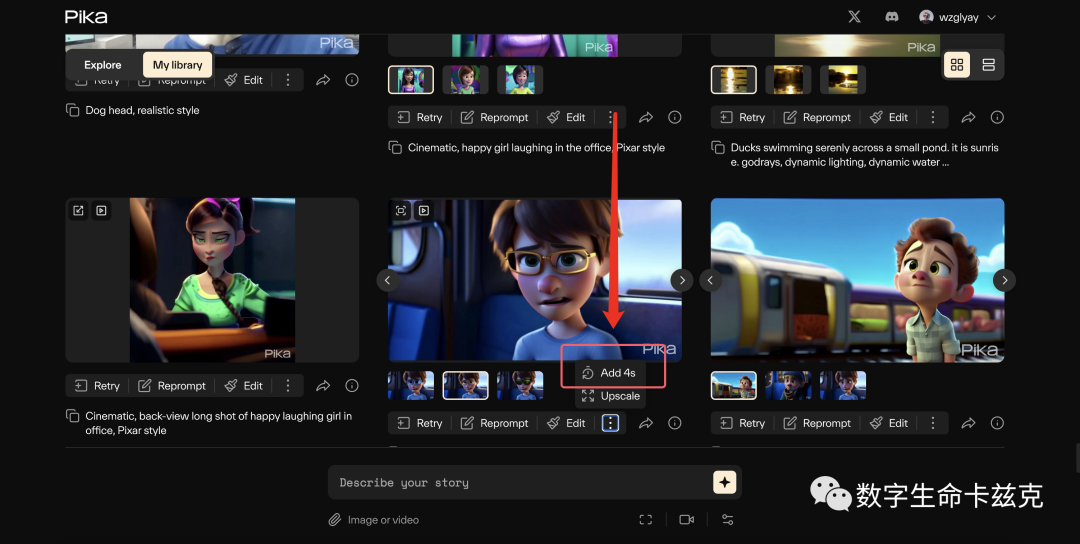Edit the glasses boy video
This screenshot has width=1080, height=544.
pyautogui.click(x=566, y=423)
